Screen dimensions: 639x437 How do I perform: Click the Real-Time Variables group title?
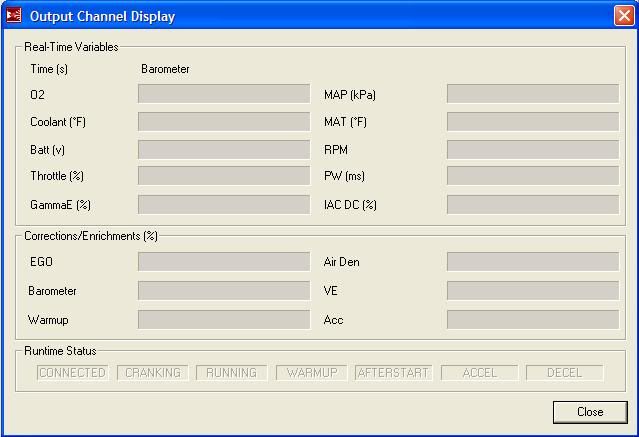(71, 47)
